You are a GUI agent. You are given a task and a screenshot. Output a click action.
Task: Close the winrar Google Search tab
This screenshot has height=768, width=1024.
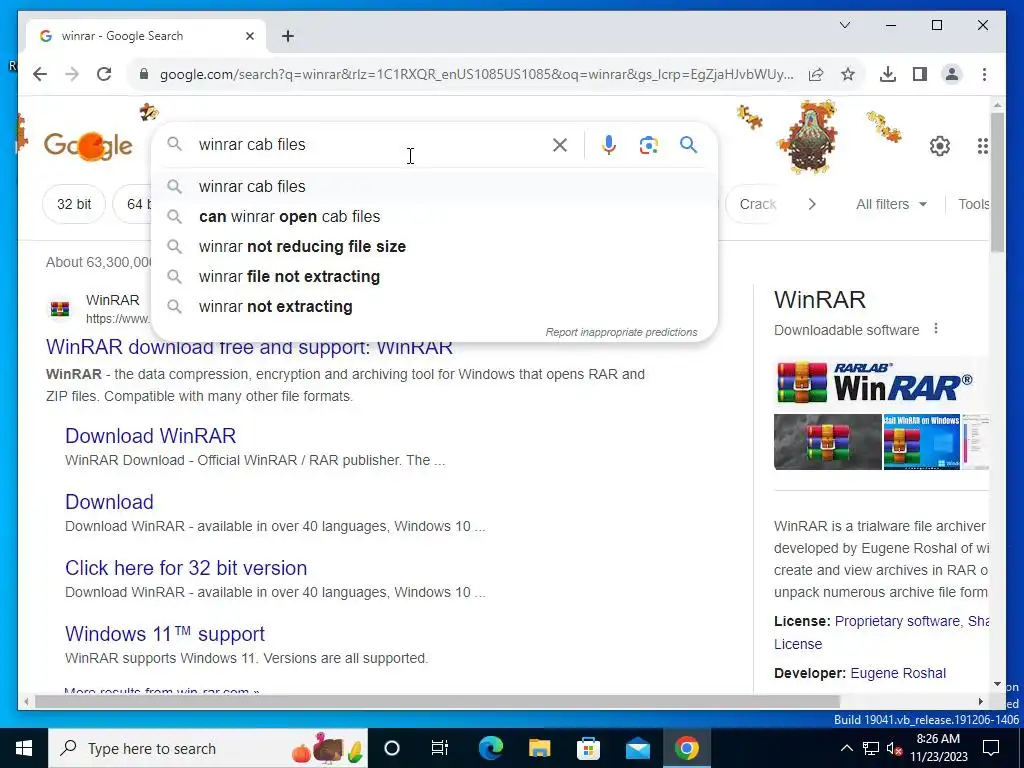[x=249, y=36]
